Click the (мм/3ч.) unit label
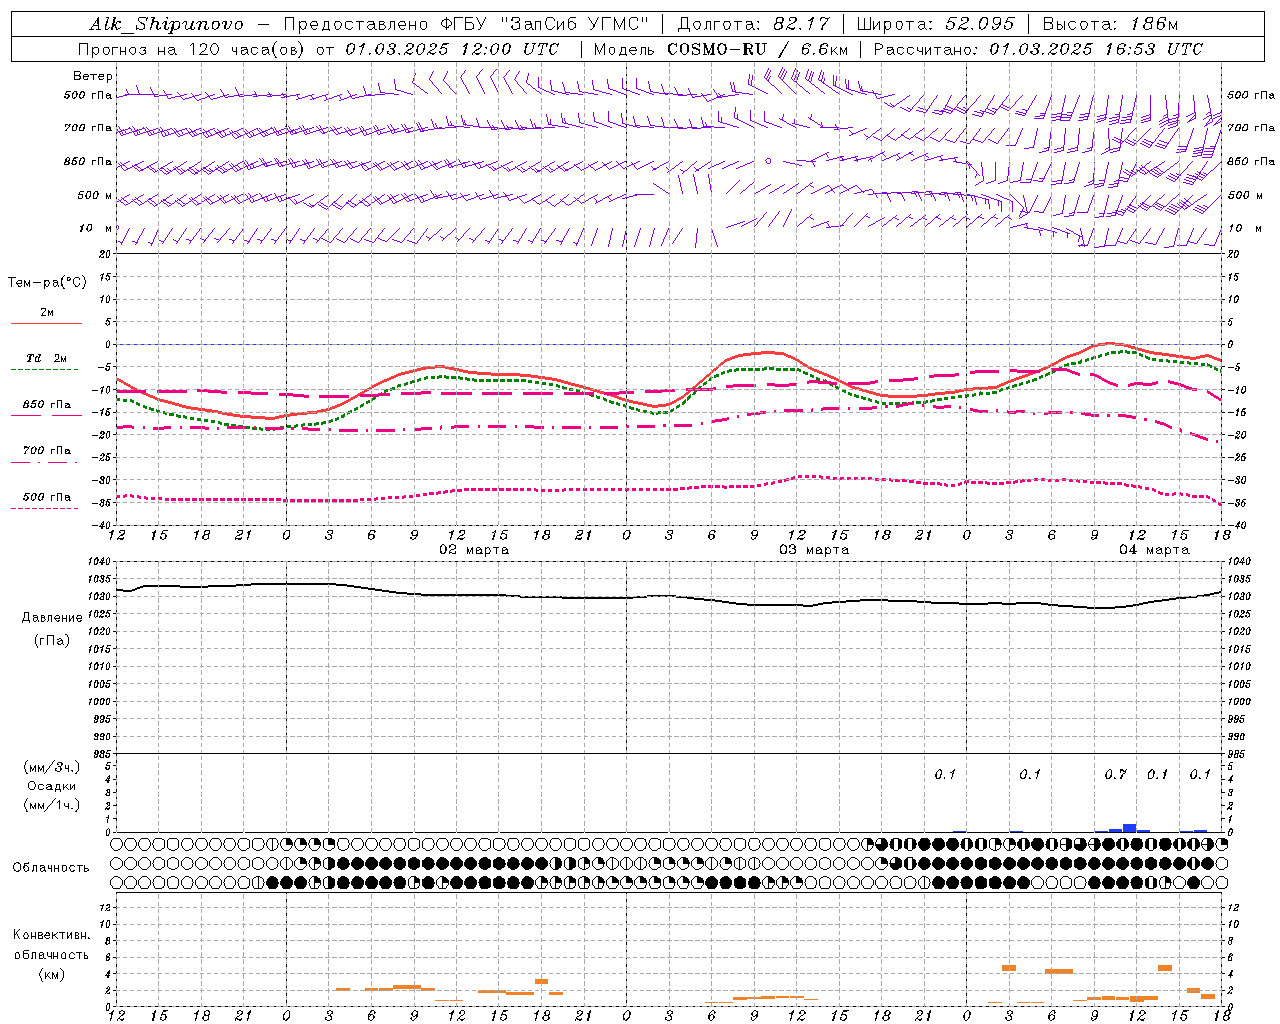Viewport: 1280px width, 1024px height. (52, 767)
